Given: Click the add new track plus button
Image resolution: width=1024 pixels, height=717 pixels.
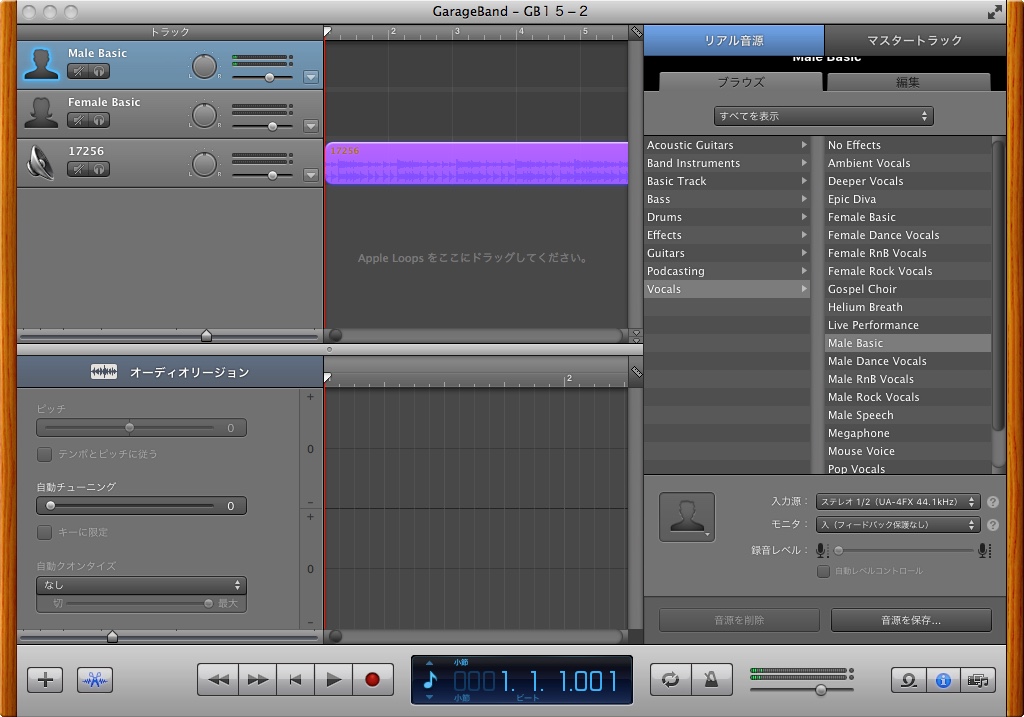Looking at the screenshot, I should pyautogui.click(x=45, y=680).
